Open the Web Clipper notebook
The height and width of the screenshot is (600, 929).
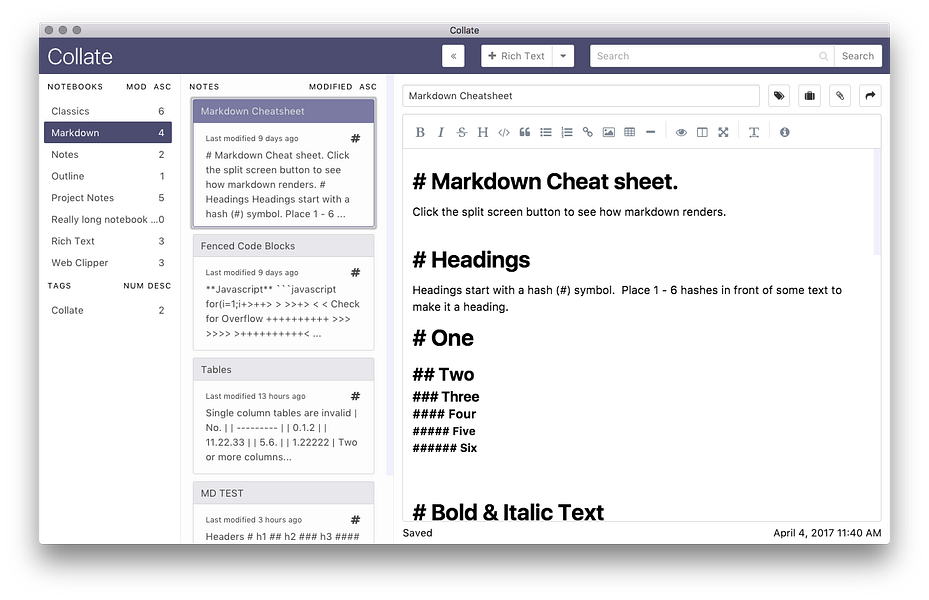click(108, 262)
